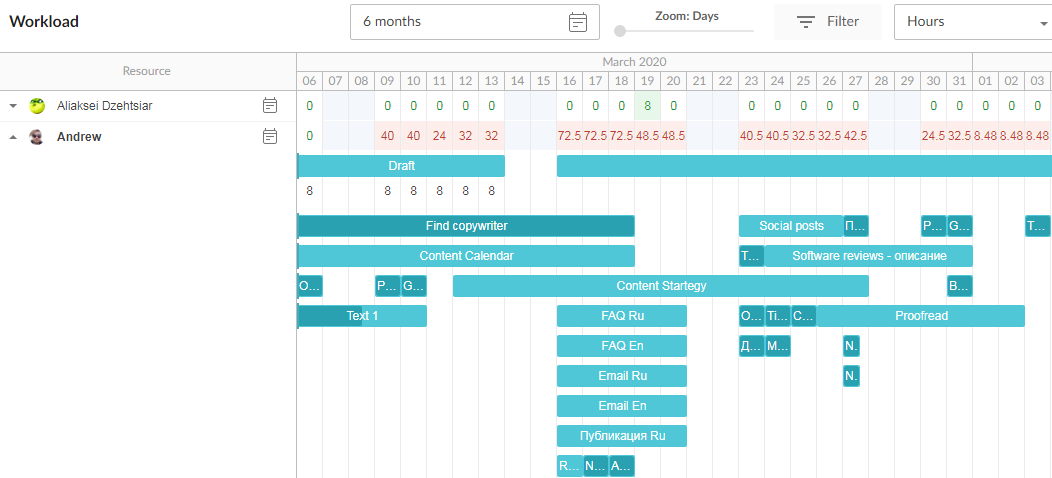This screenshot has height=478, width=1052.
Task: Click the filter lines icon
Action: coord(805,22)
